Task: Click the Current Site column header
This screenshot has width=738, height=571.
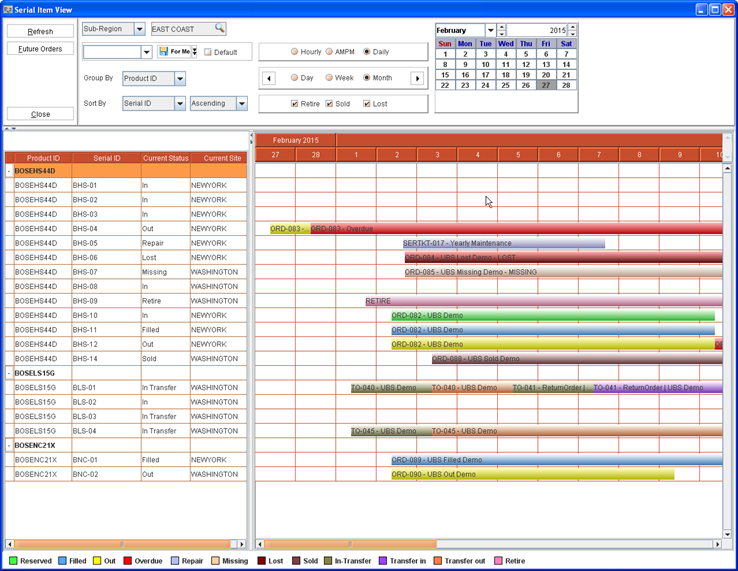Action: (219, 158)
